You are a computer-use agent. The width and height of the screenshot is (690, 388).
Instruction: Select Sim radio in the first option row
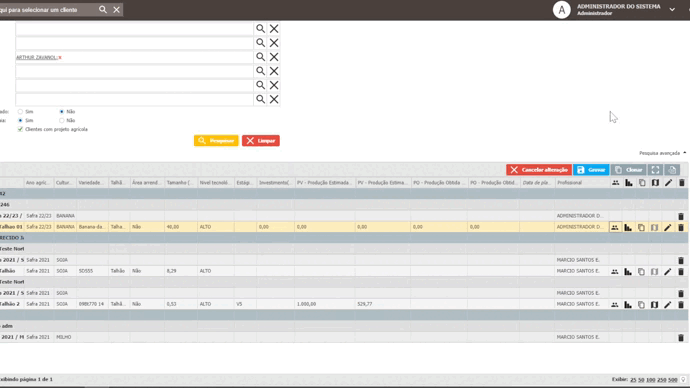click(20, 112)
